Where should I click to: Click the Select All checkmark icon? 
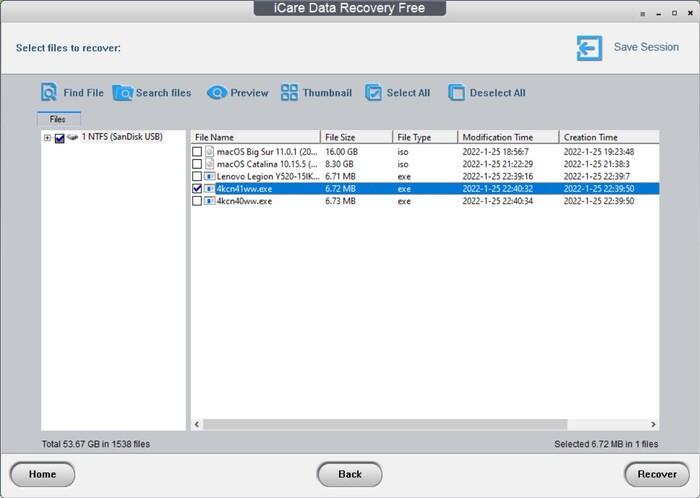[373, 92]
